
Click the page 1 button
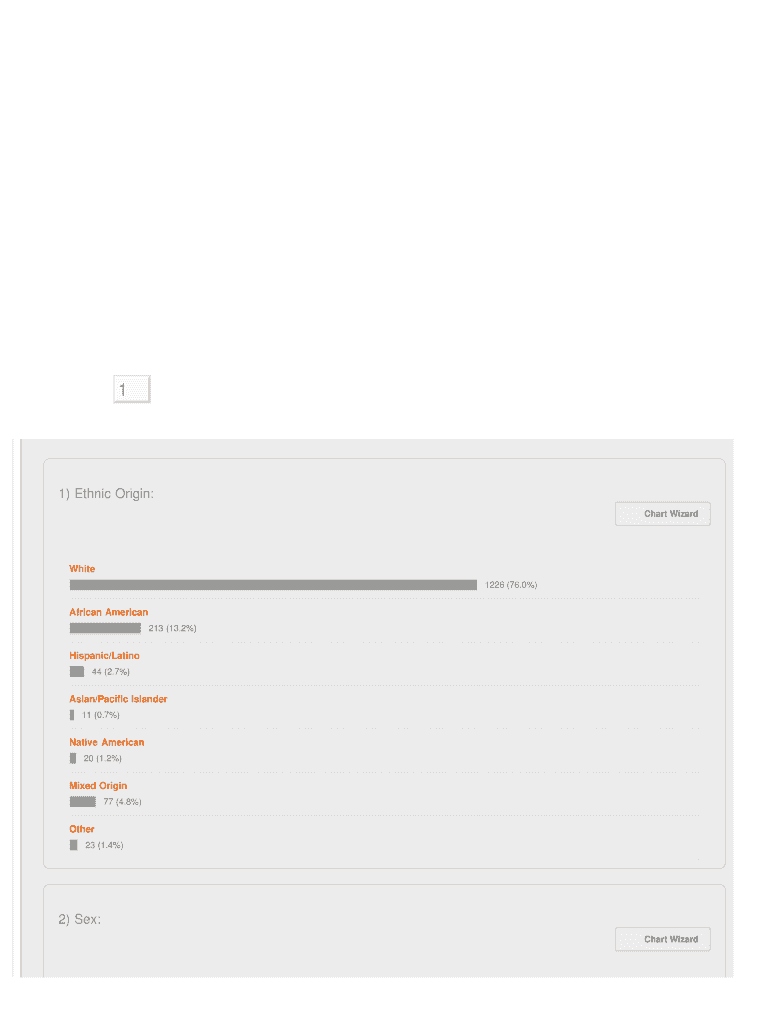(131, 389)
